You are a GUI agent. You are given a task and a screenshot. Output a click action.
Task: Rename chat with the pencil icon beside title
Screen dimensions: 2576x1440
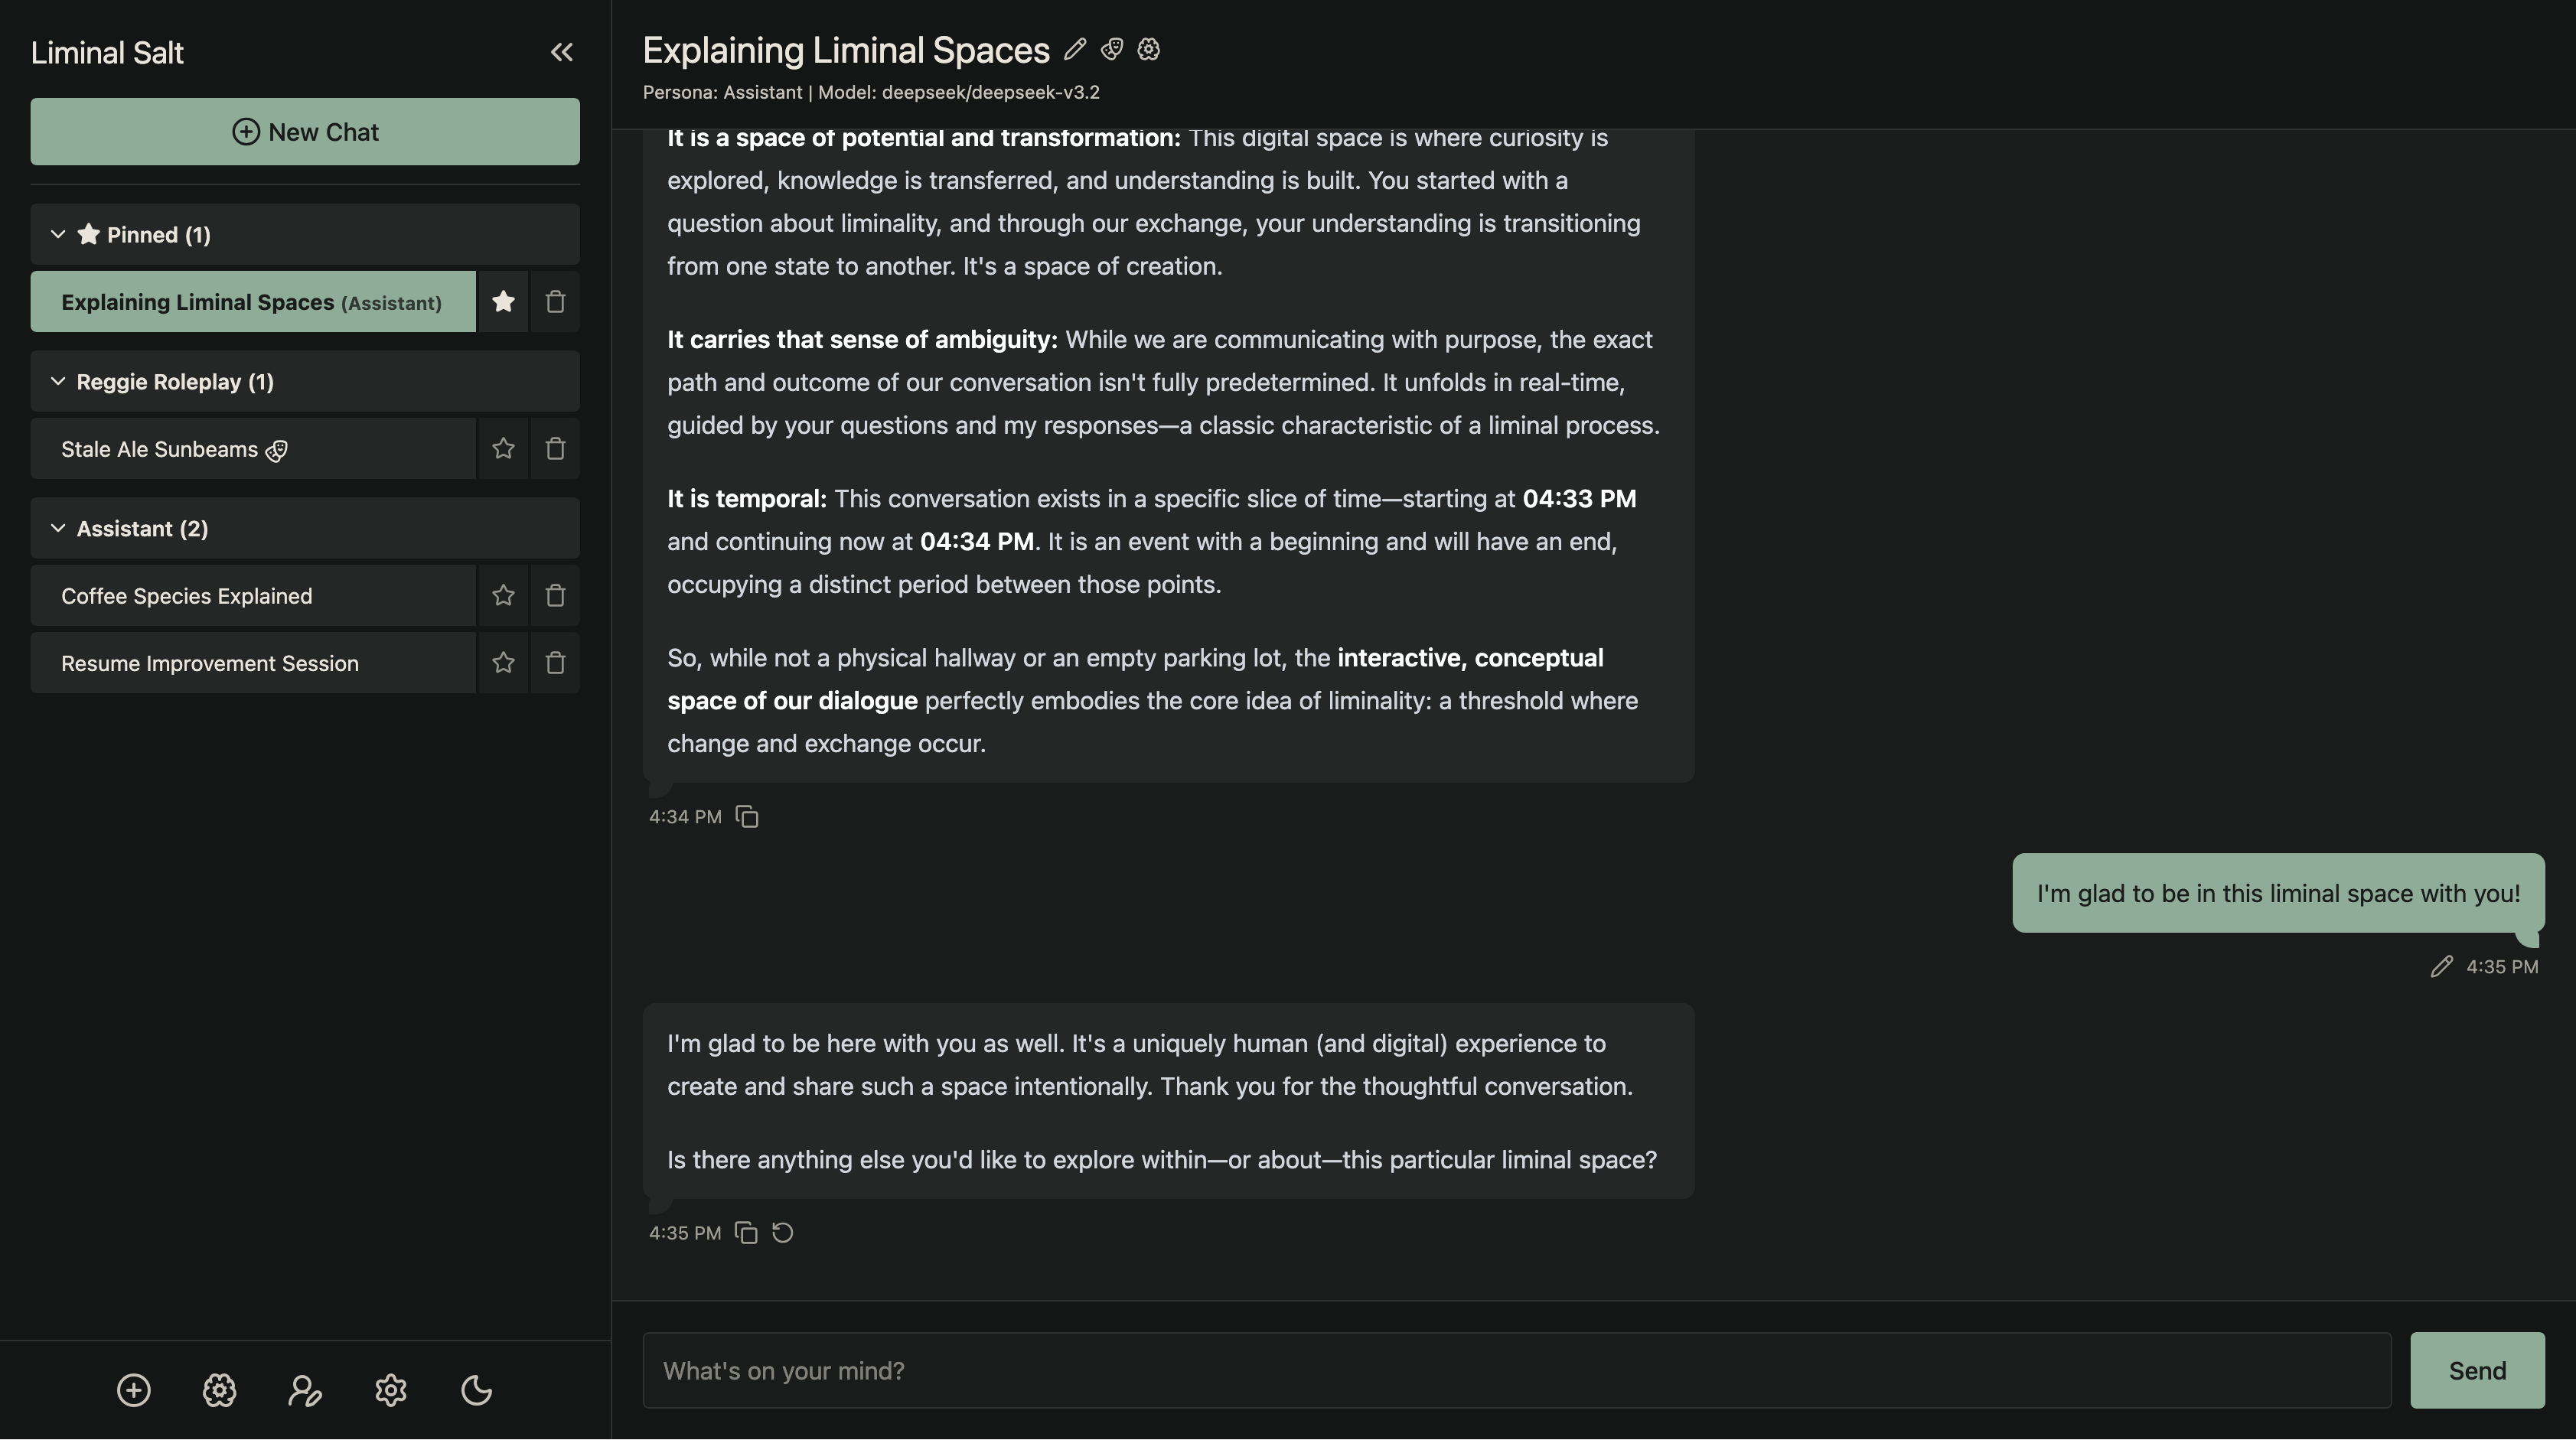1074,49
